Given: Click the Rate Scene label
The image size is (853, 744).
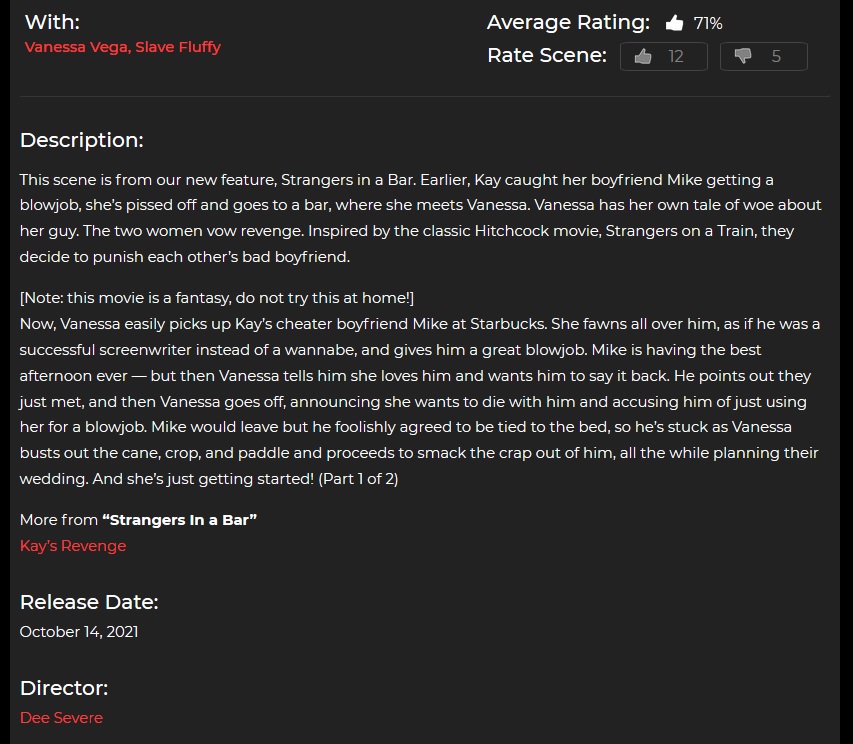Looking at the screenshot, I should (547, 55).
